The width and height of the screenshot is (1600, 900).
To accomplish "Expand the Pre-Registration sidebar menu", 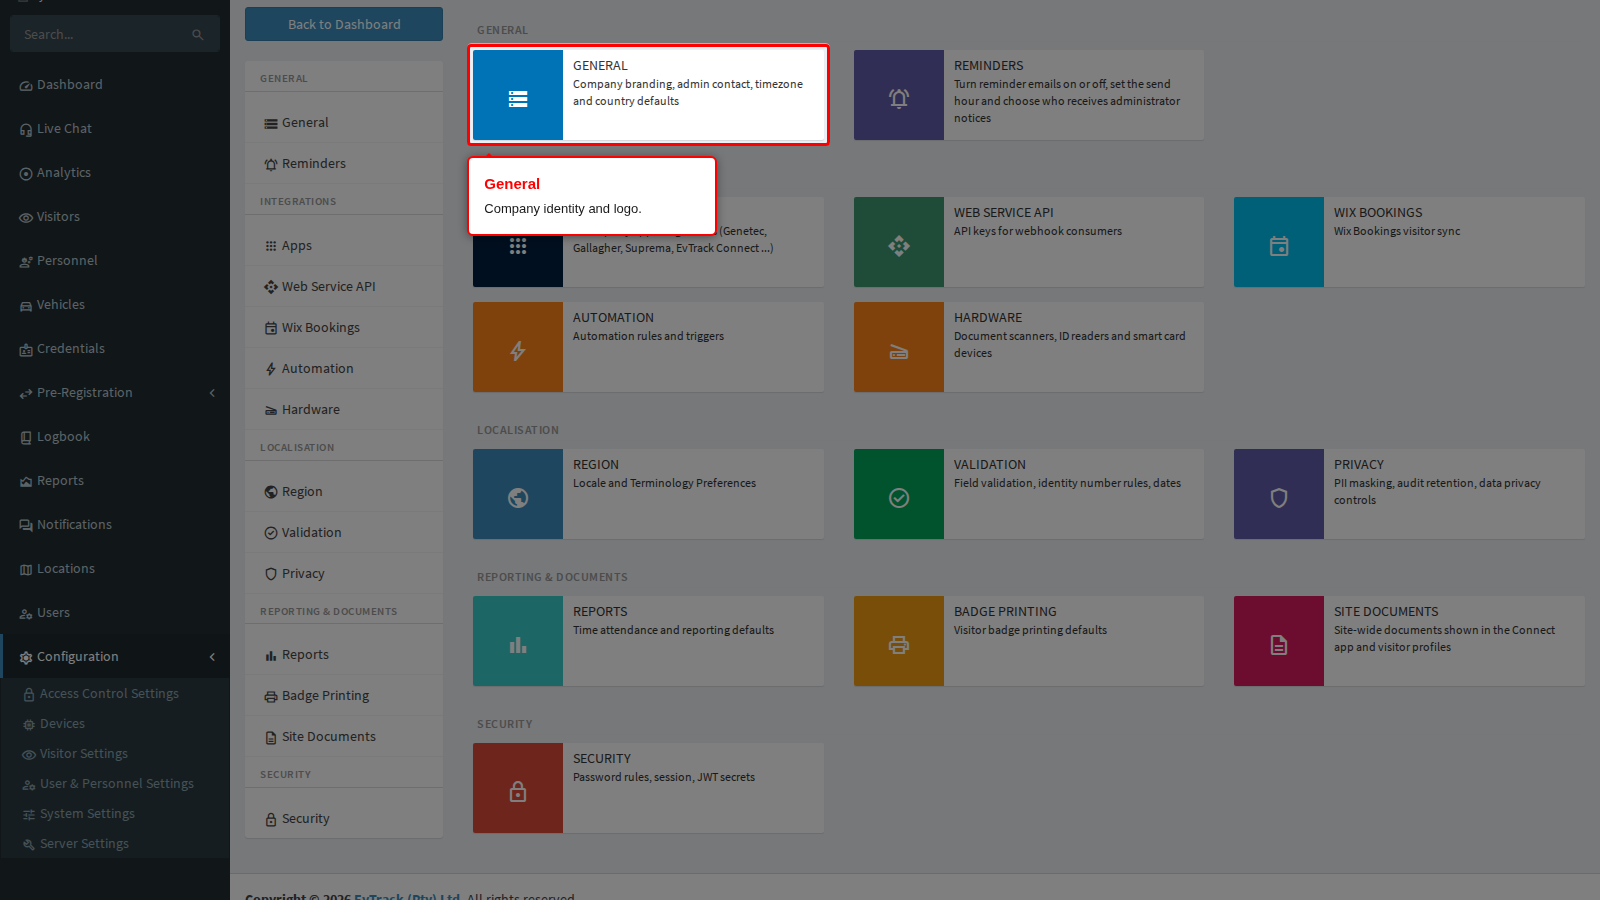I will (x=212, y=393).
